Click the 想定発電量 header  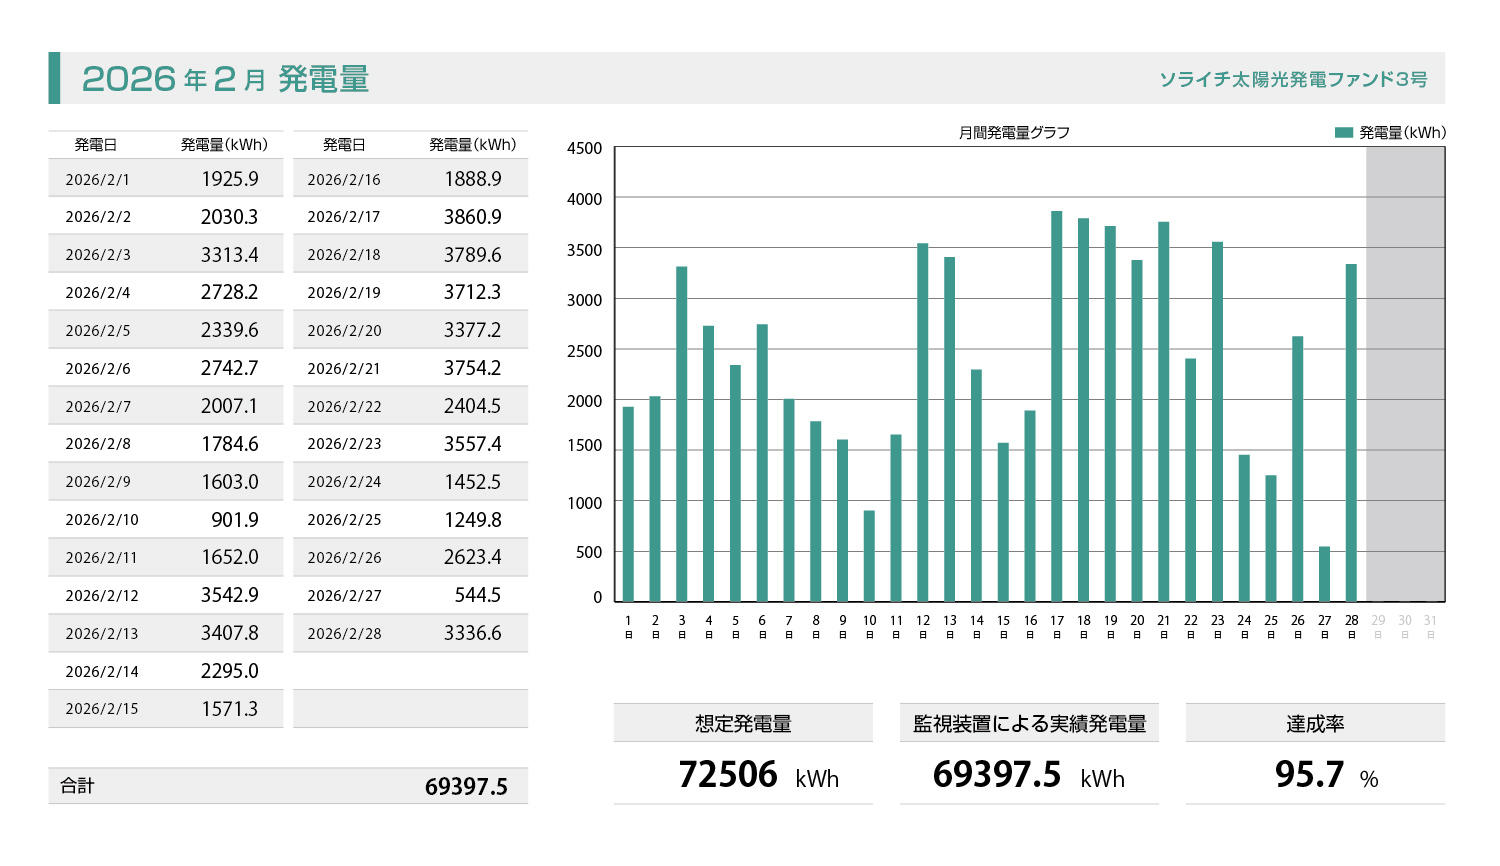[x=743, y=723]
